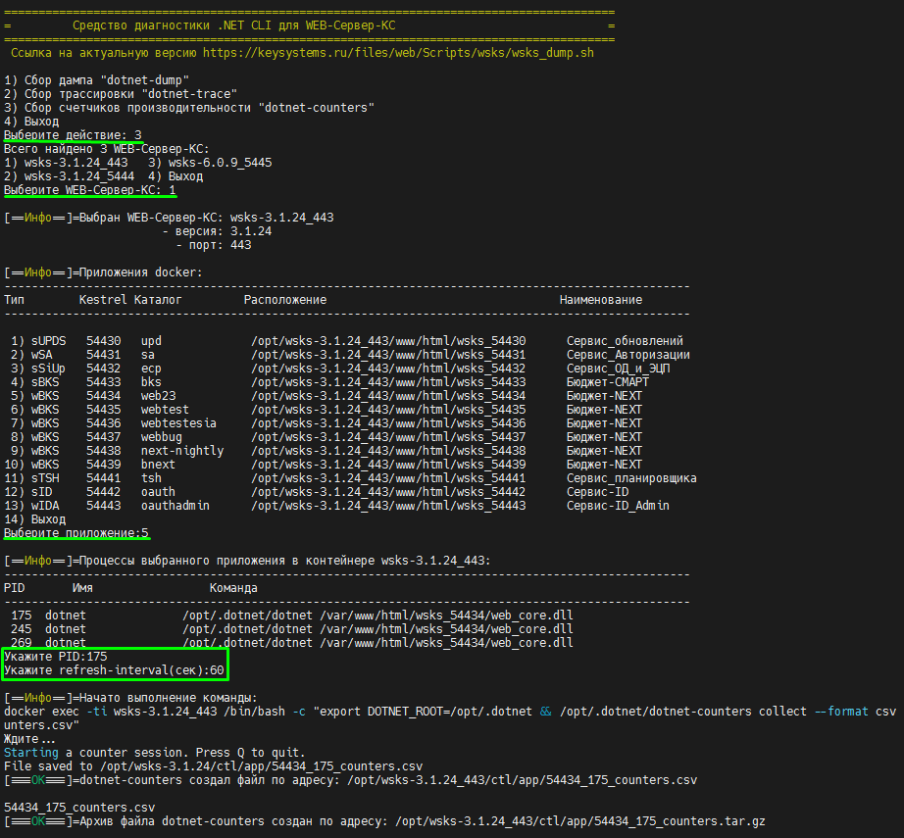
Task: Click catalog 'next-nightly' in row 9
Action: click(182, 451)
